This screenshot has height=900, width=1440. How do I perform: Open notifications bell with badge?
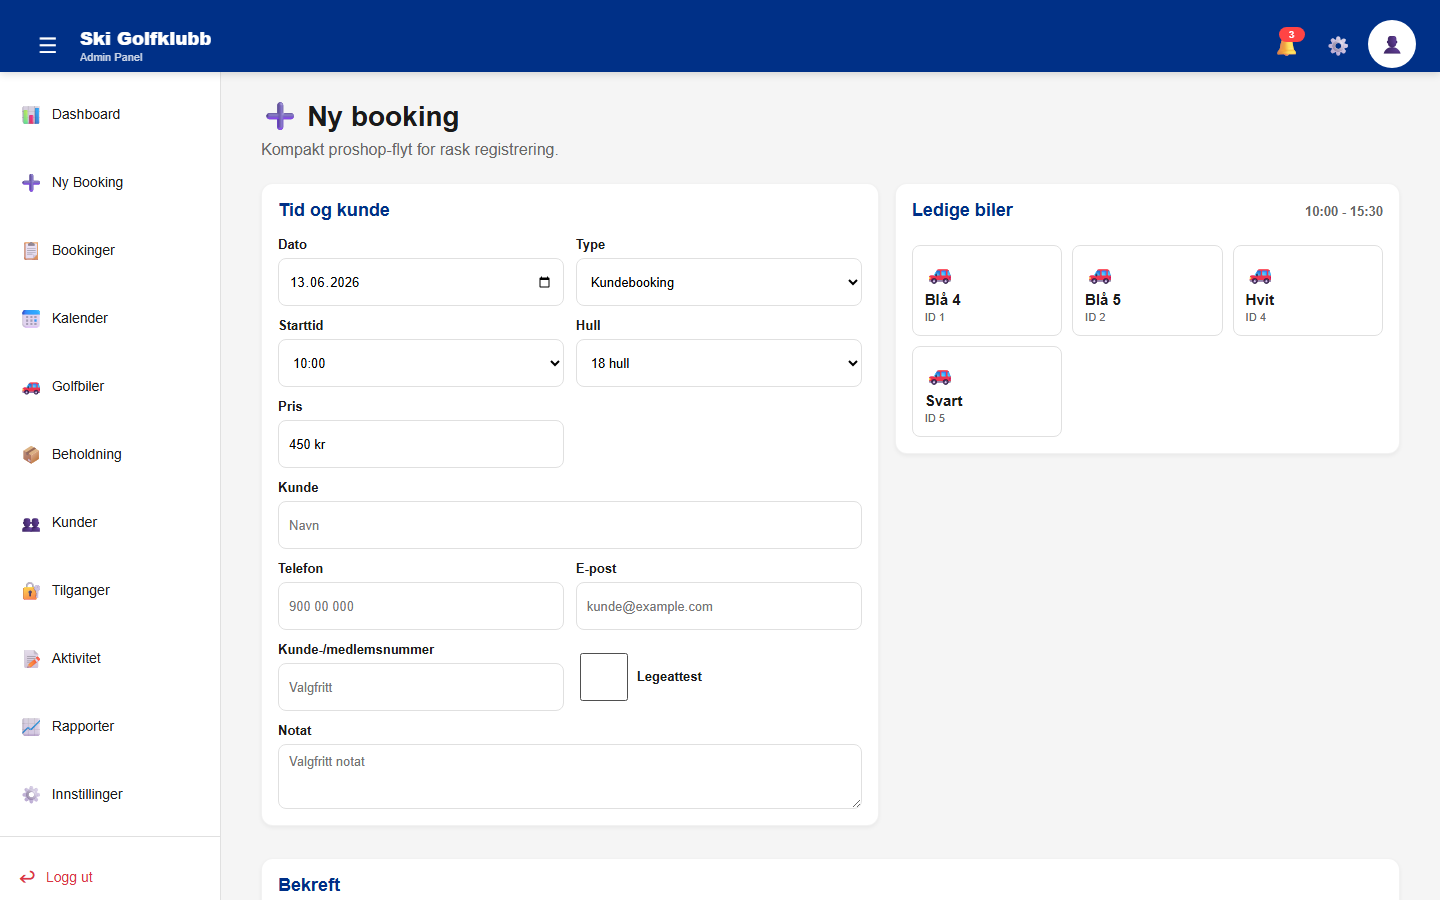click(x=1289, y=43)
